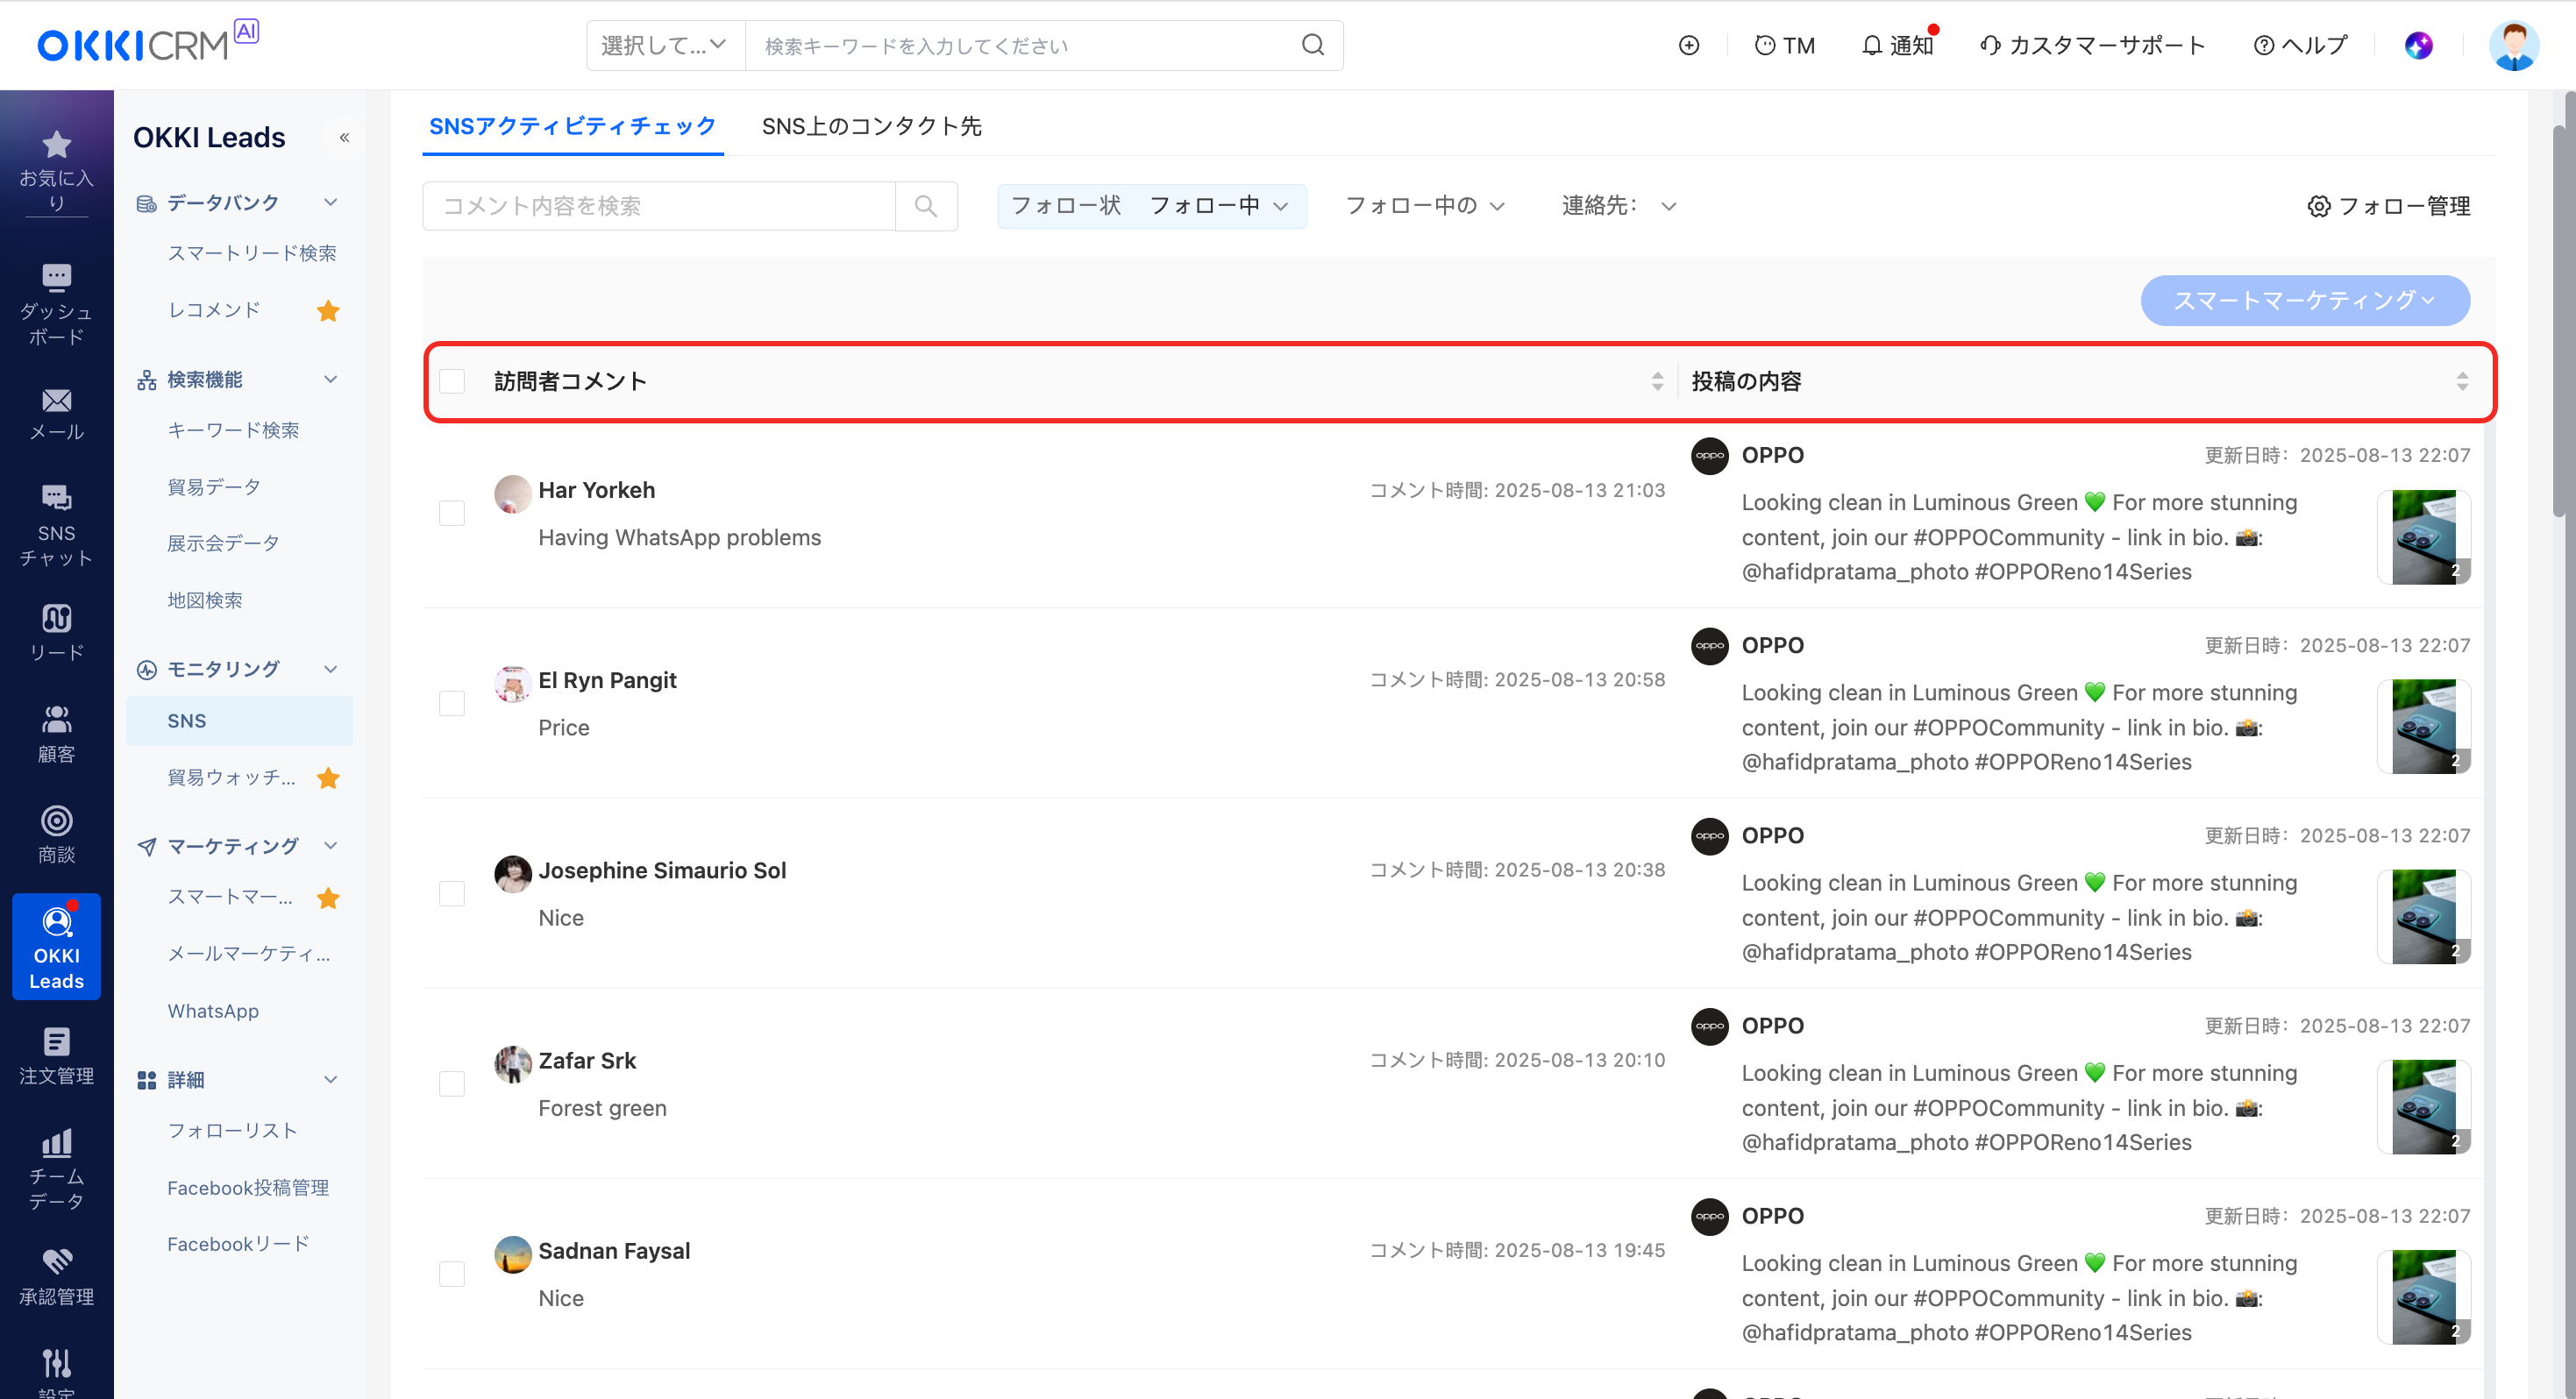The image size is (2576, 1399).
Task: Toggle star next to スマートマー
Action: coord(328,898)
